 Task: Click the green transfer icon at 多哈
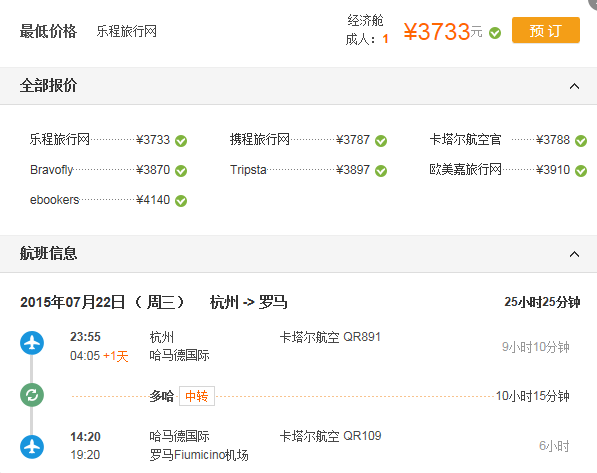[32, 395]
